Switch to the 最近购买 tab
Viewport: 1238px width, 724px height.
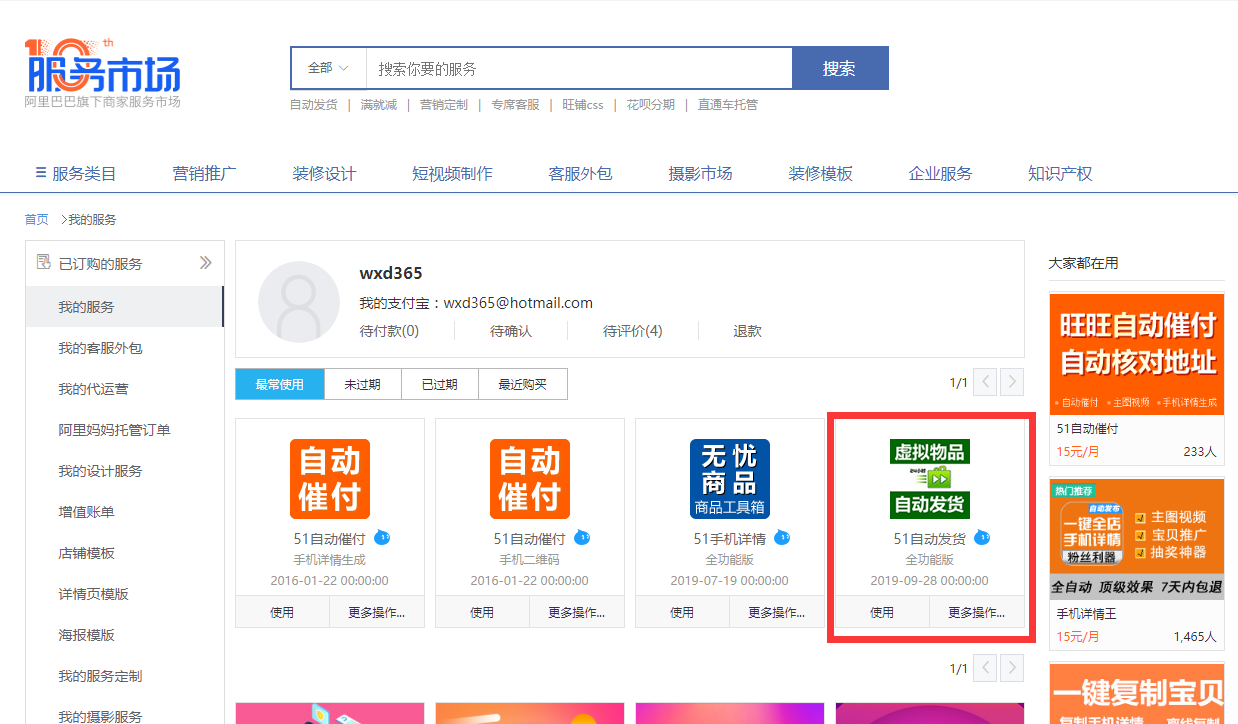[x=523, y=384]
